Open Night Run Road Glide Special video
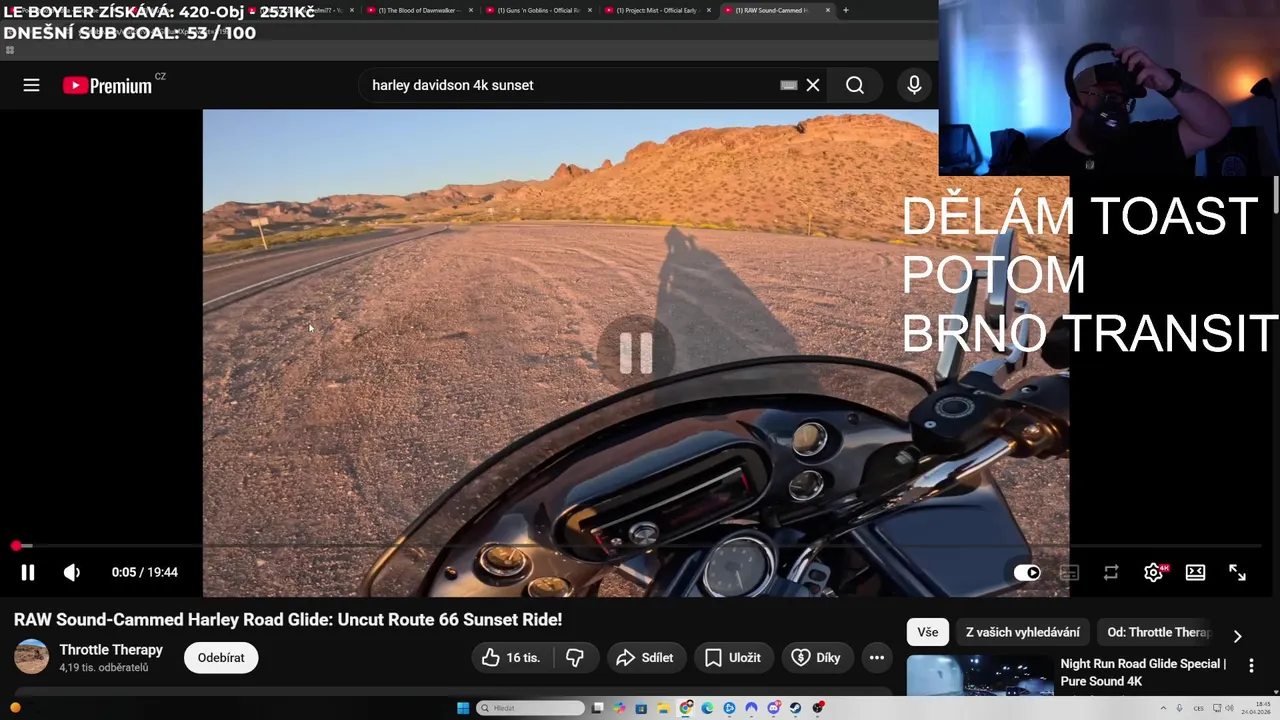The image size is (1280, 720). (1143, 672)
